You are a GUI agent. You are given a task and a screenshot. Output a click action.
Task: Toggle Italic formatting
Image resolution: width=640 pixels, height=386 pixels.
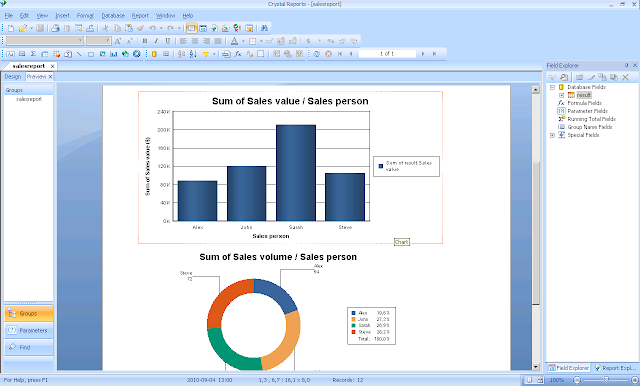pyautogui.click(x=156, y=41)
